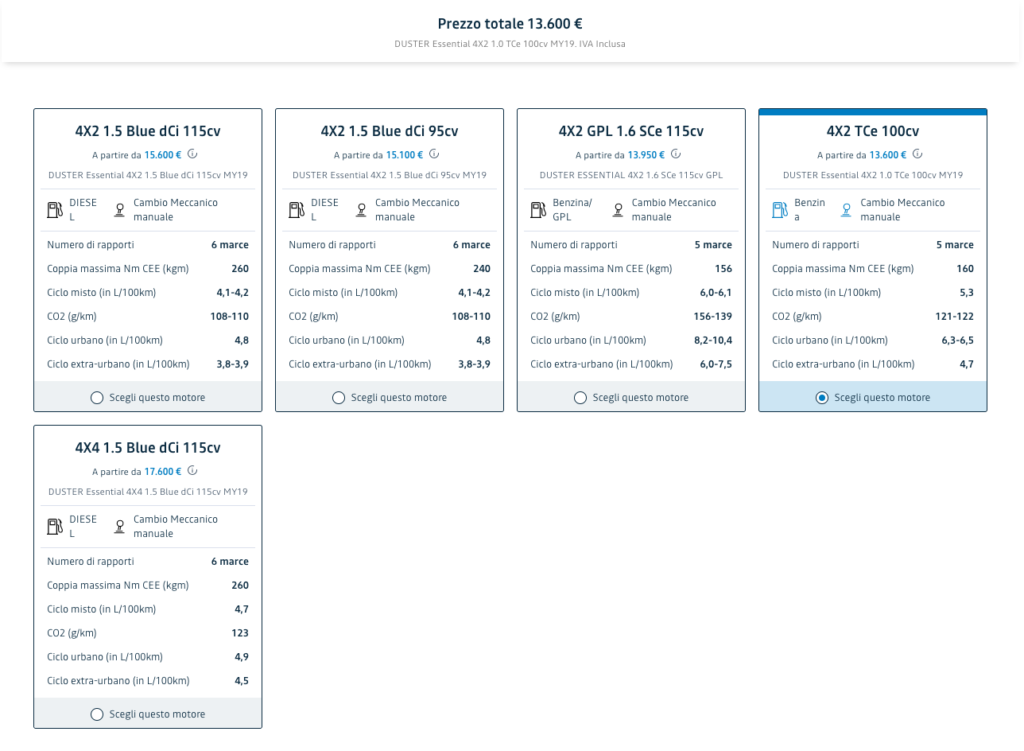Image resolution: width=1024 pixels, height=751 pixels.
Task: Click gearbox icon in 4X2 GPL 1.6 SCe card
Action: tap(618, 210)
